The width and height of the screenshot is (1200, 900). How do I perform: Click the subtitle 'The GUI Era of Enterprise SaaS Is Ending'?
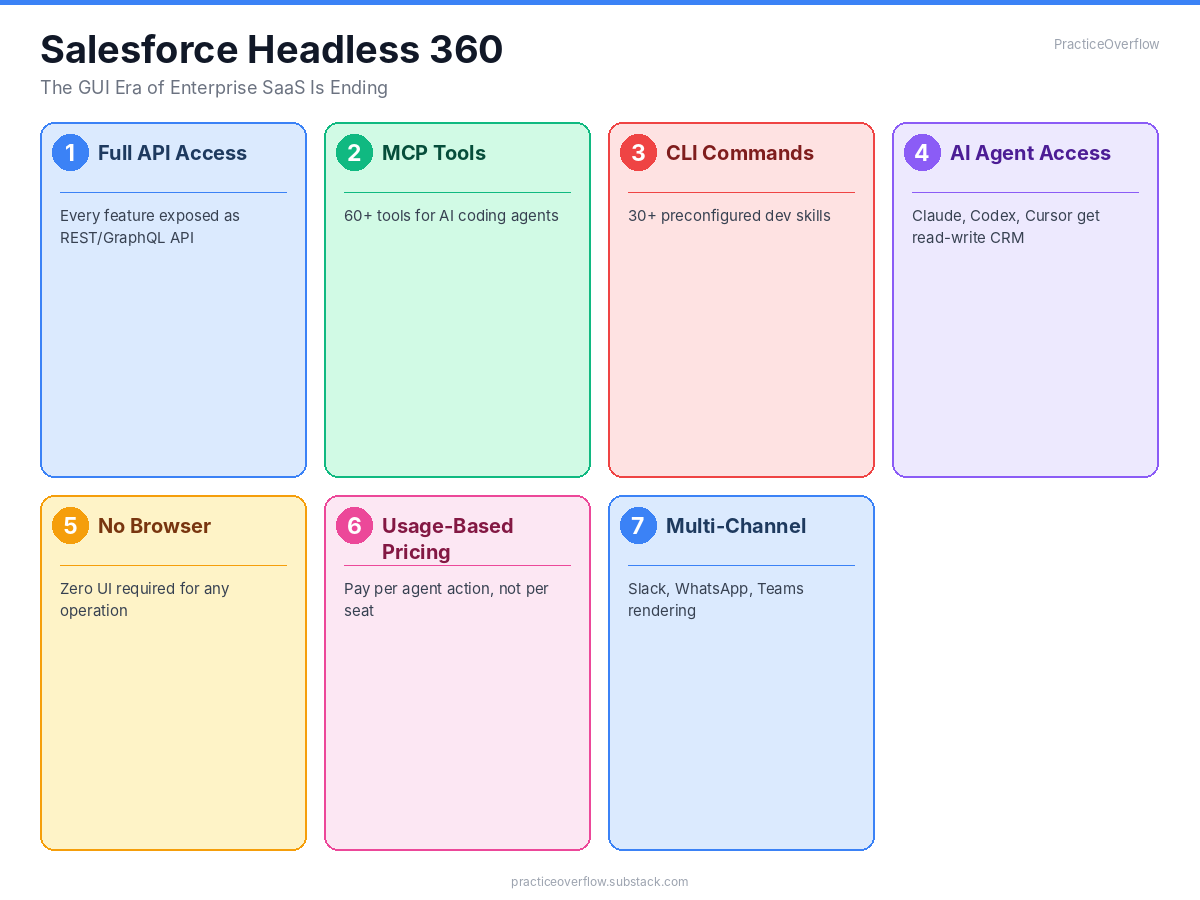[x=214, y=88]
